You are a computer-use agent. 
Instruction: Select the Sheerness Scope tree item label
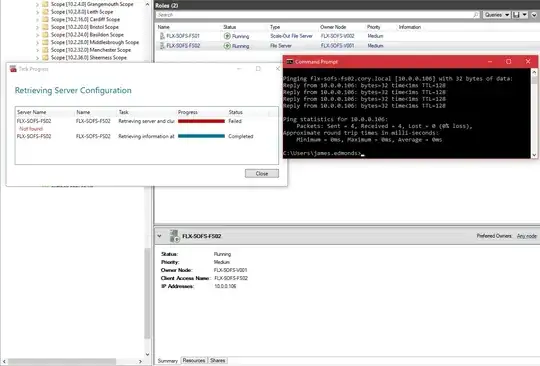pos(89,57)
